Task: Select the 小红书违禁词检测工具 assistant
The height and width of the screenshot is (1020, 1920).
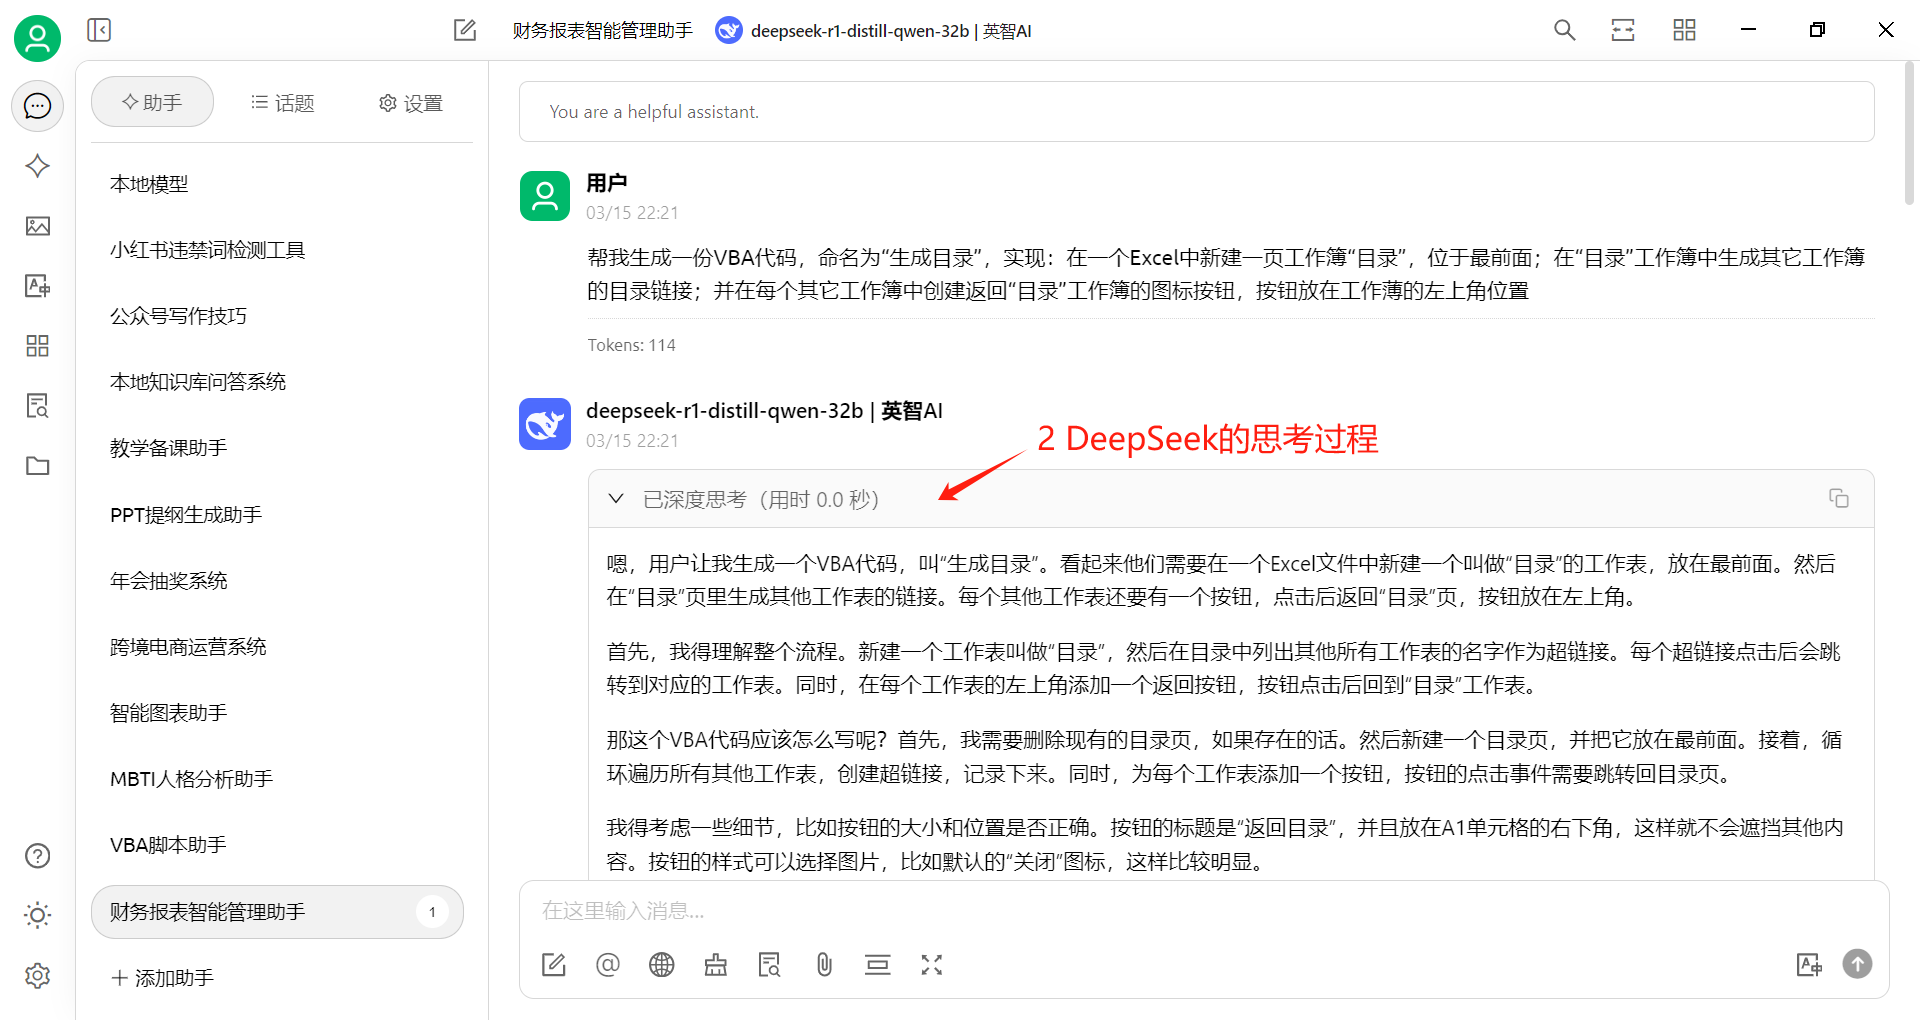Action: click(x=277, y=250)
